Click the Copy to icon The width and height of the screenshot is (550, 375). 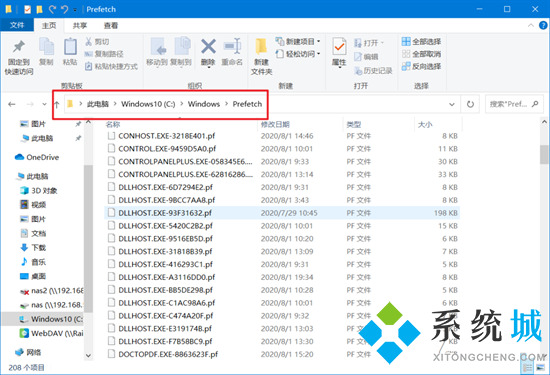(182, 47)
